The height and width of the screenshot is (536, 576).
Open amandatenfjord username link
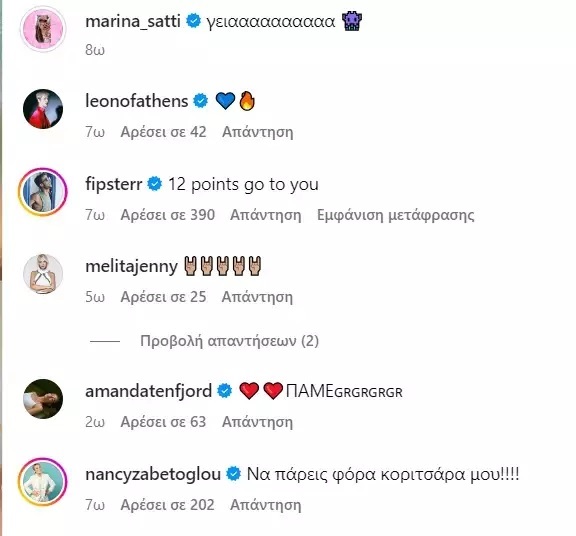tap(148, 391)
